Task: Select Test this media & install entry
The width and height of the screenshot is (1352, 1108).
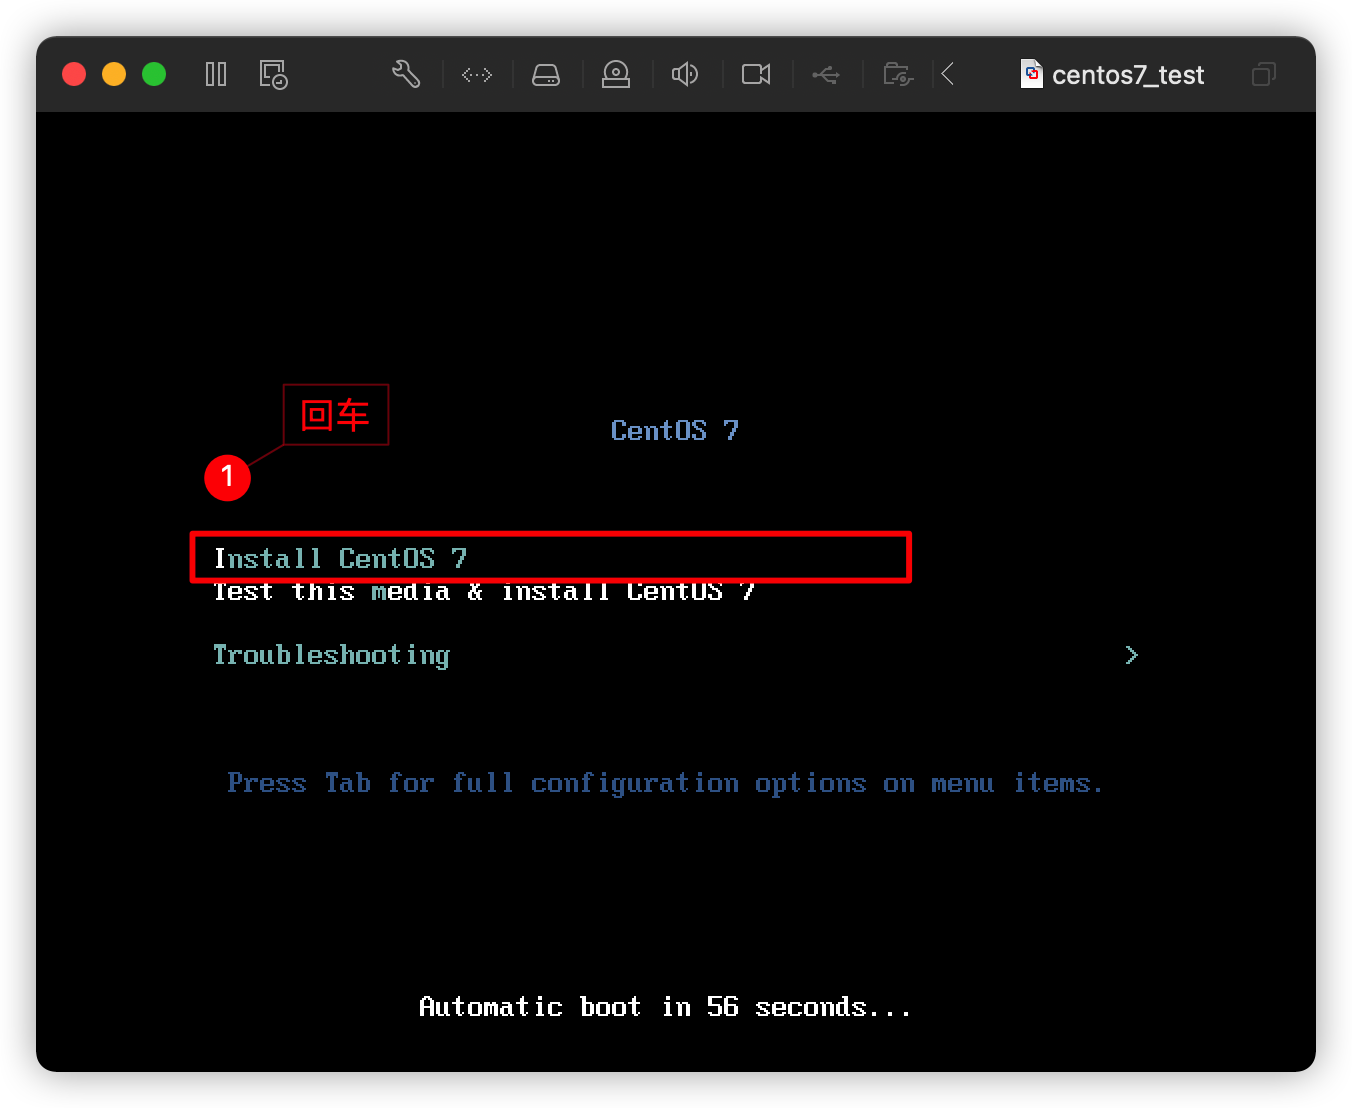Action: [x=484, y=593]
